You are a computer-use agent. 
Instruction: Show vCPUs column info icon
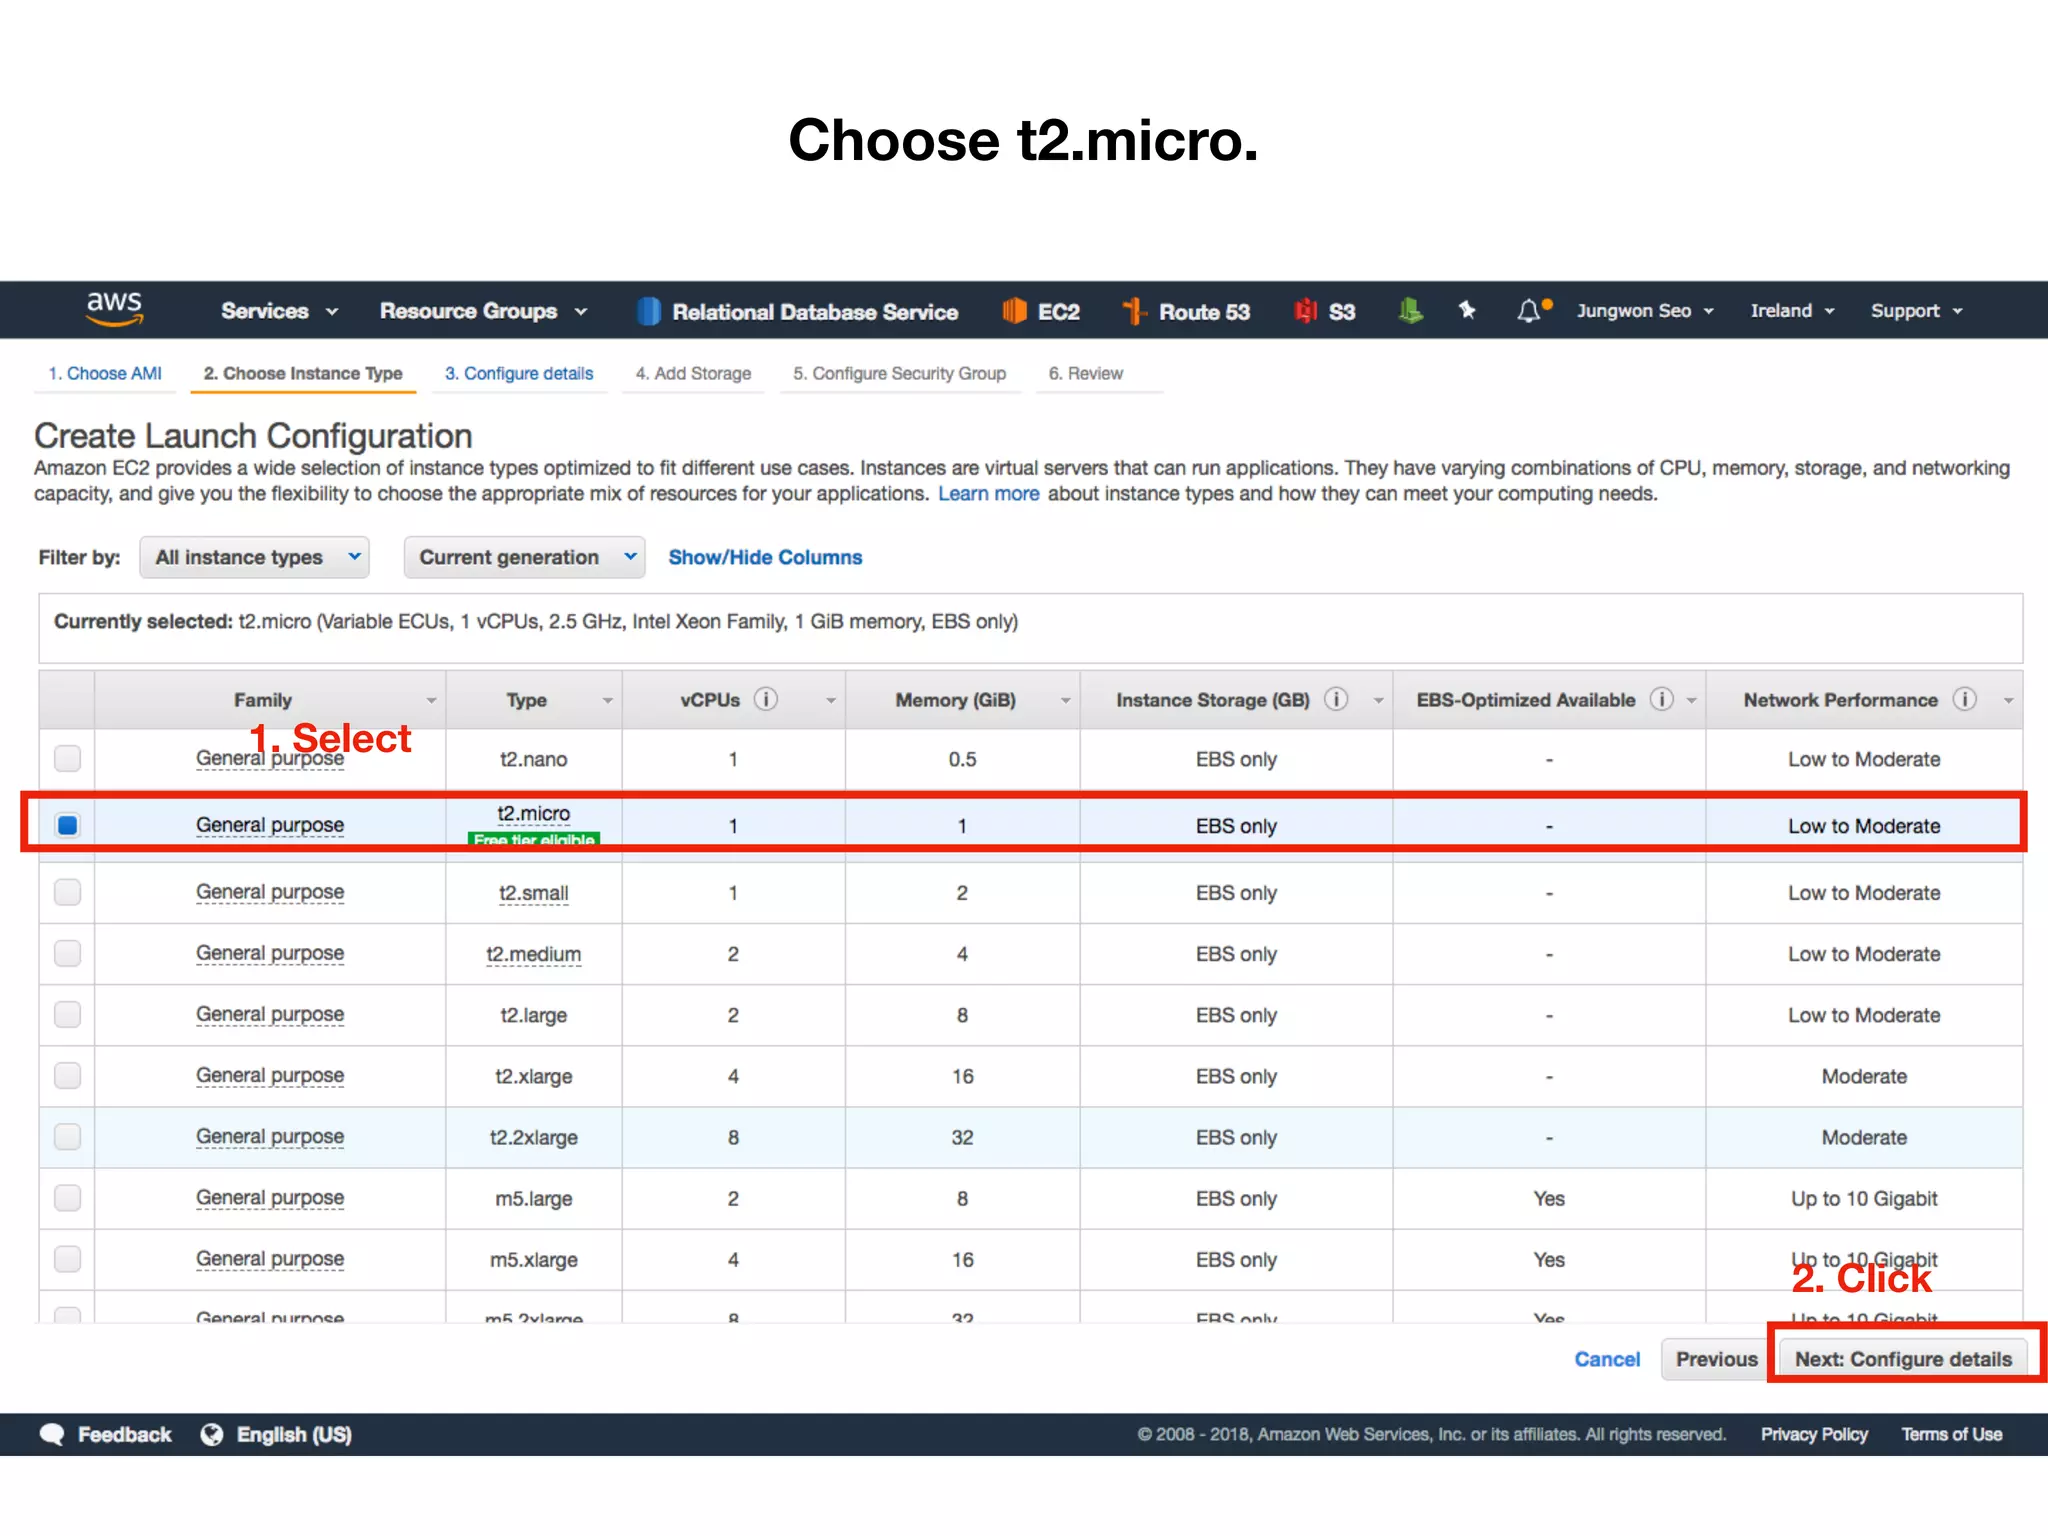tap(766, 699)
